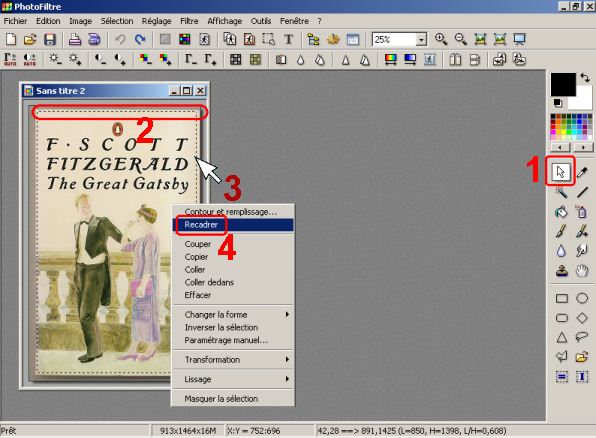Select the Advanced brush tool
This screenshot has width=596, height=438.
click(582, 231)
